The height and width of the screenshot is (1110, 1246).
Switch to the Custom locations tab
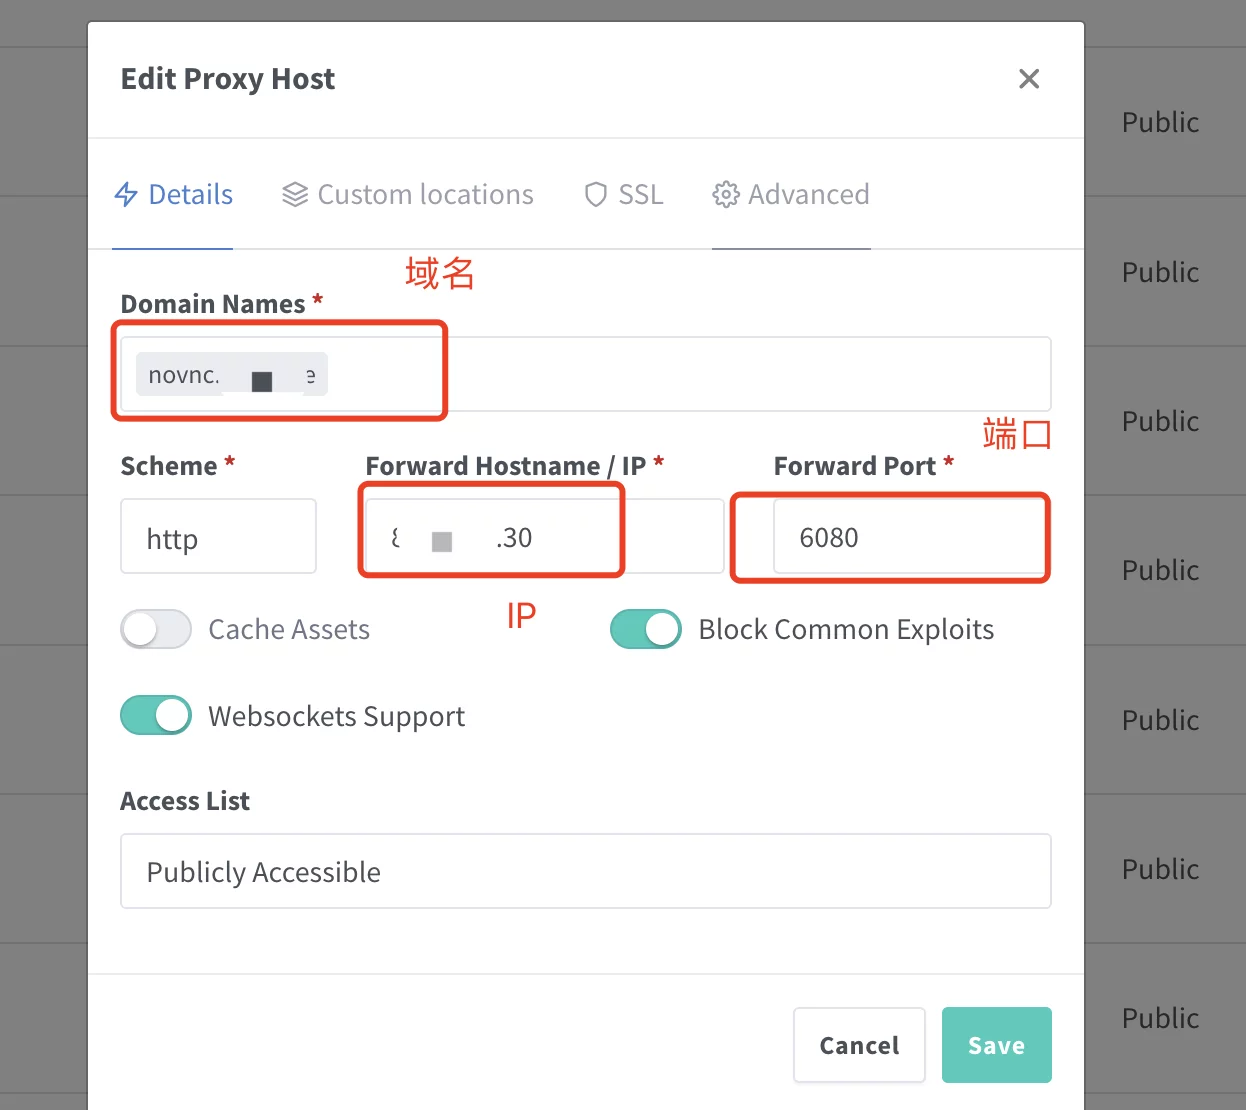[425, 194]
